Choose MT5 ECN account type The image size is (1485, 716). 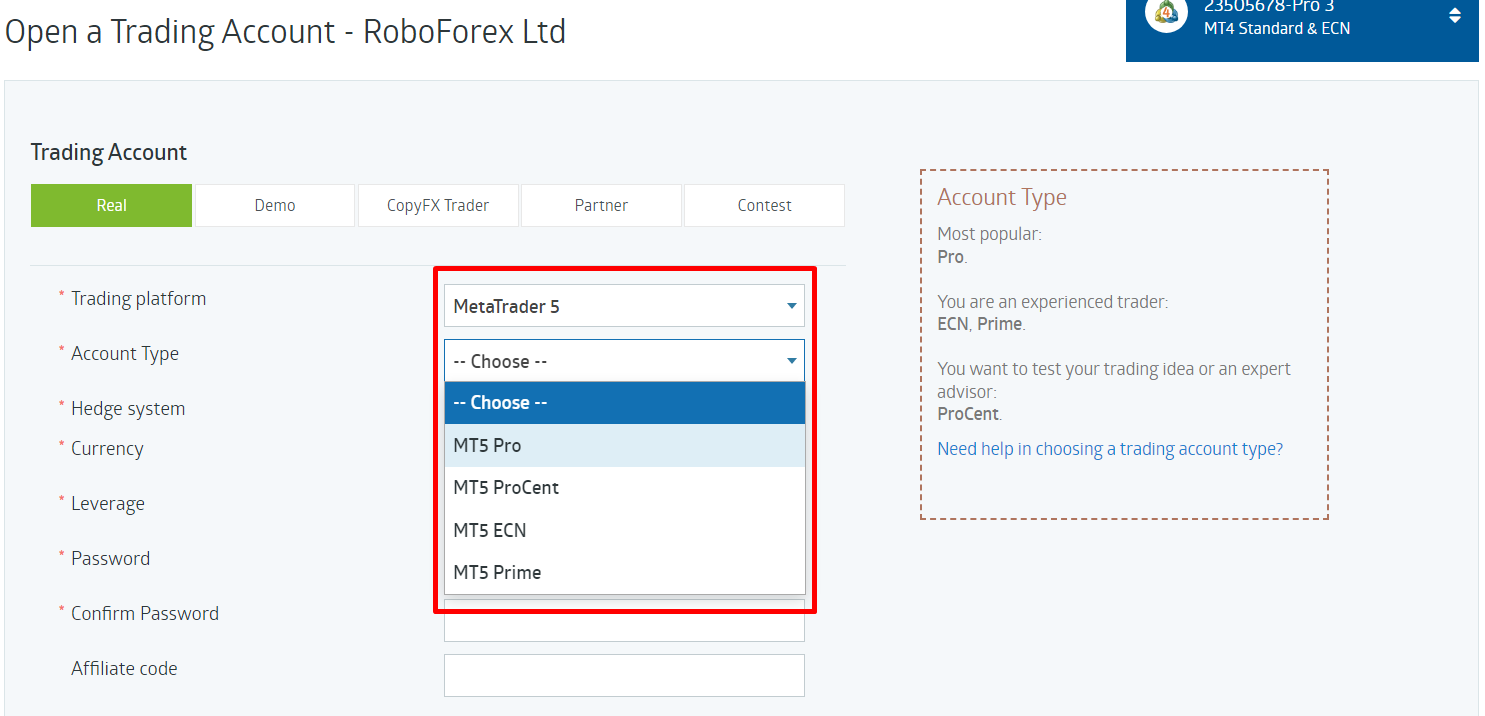(x=624, y=530)
